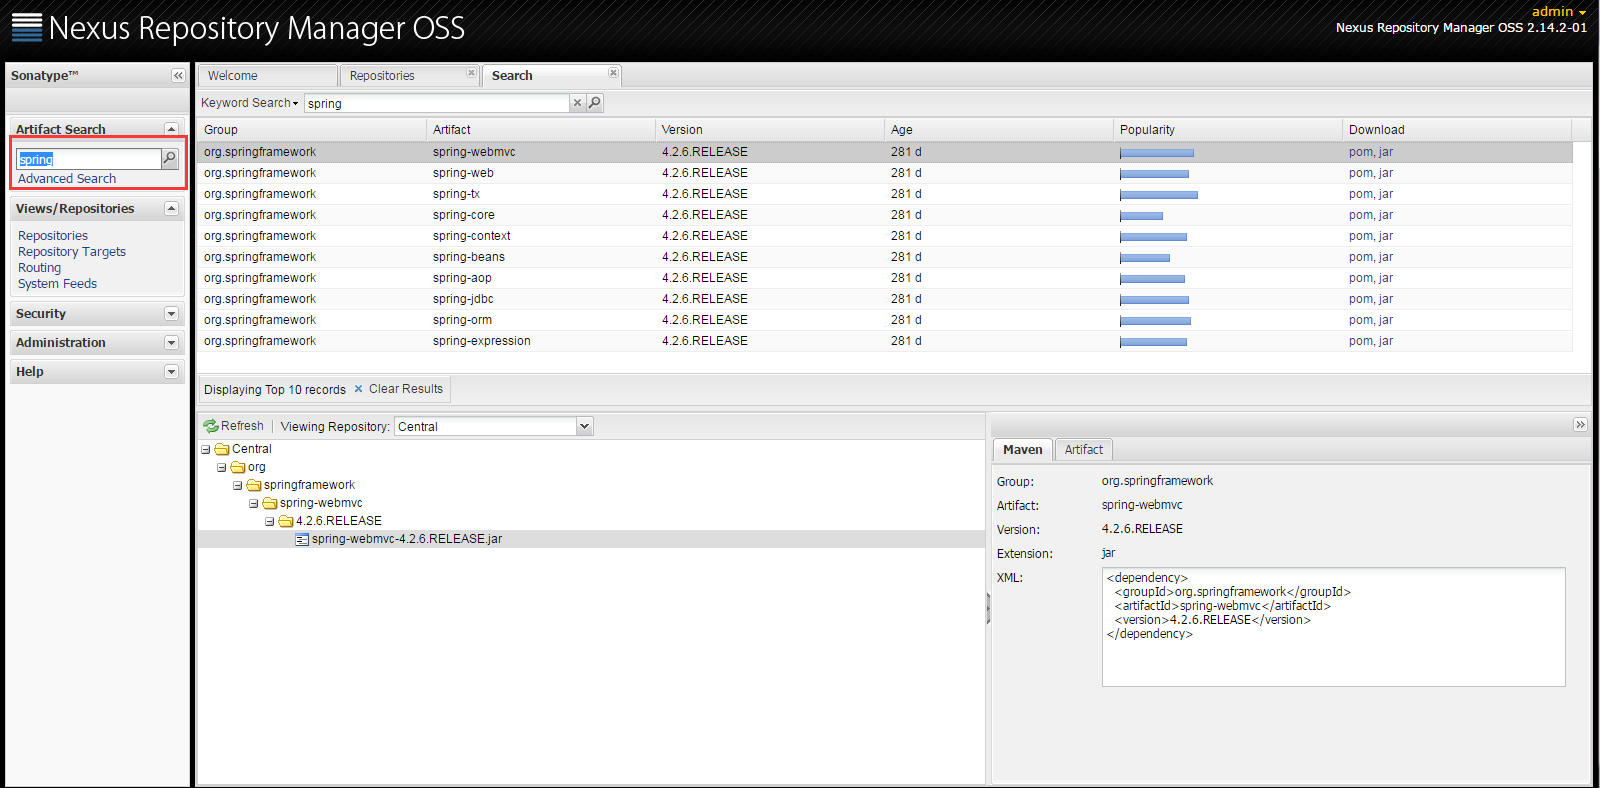
Task: Select the spring-expression result row
Action: click(885, 341)
